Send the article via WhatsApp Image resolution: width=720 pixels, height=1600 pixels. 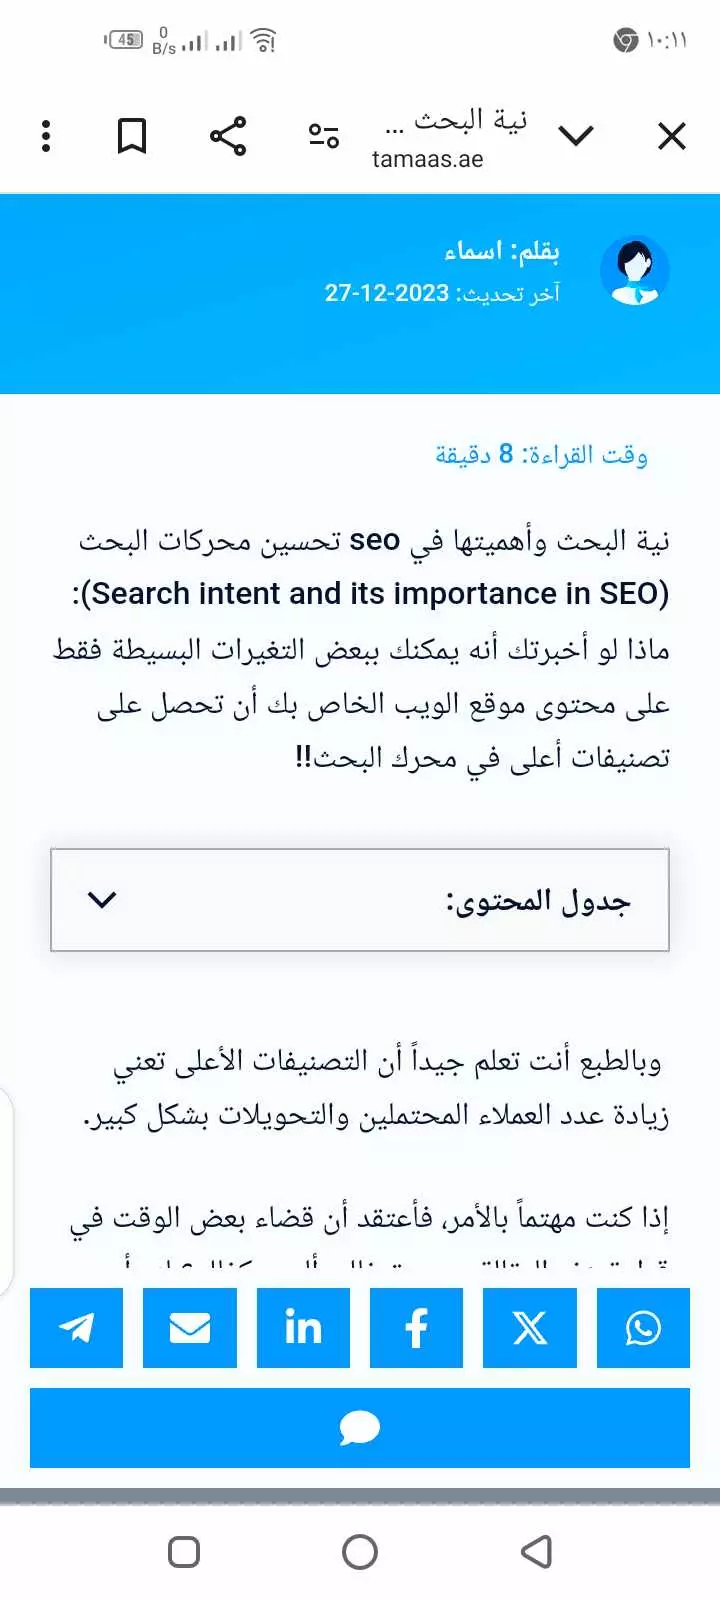[643, 1328]
